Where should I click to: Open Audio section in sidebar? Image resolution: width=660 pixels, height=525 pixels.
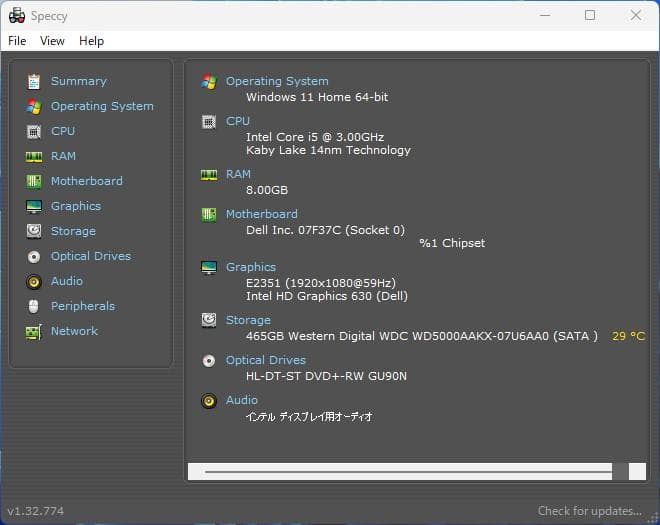click(67, 281)
